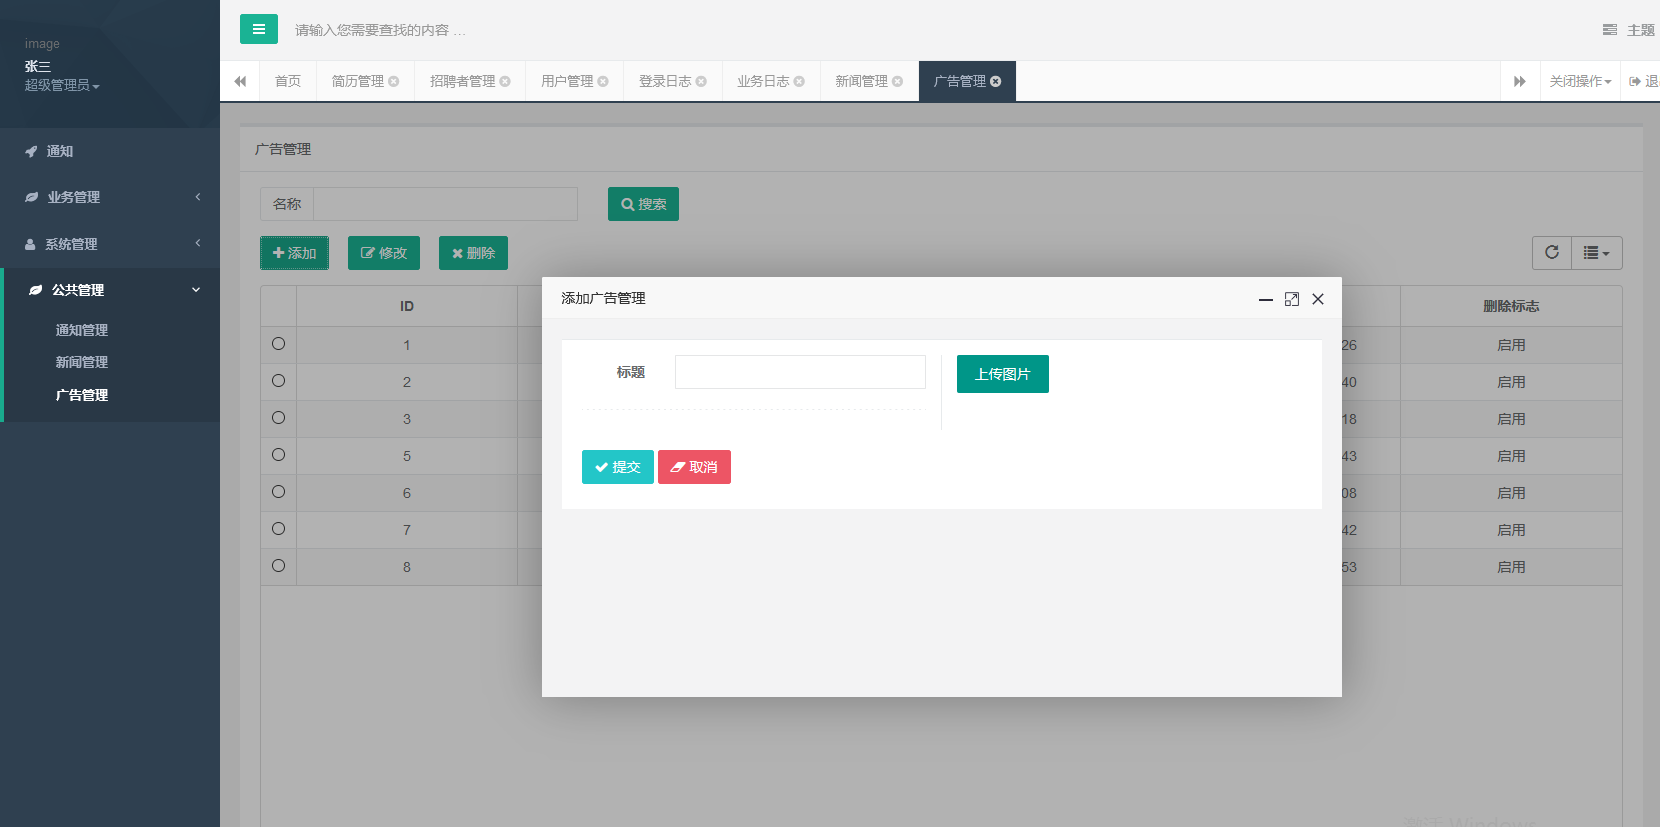
Task: Maximize the 添加广告管理 dialog
Action: tap(1291, 299)
